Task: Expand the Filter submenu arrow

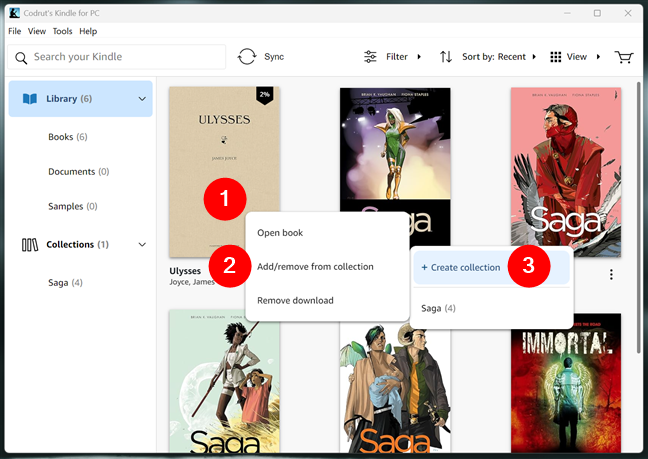Action: tap(419, 57)
